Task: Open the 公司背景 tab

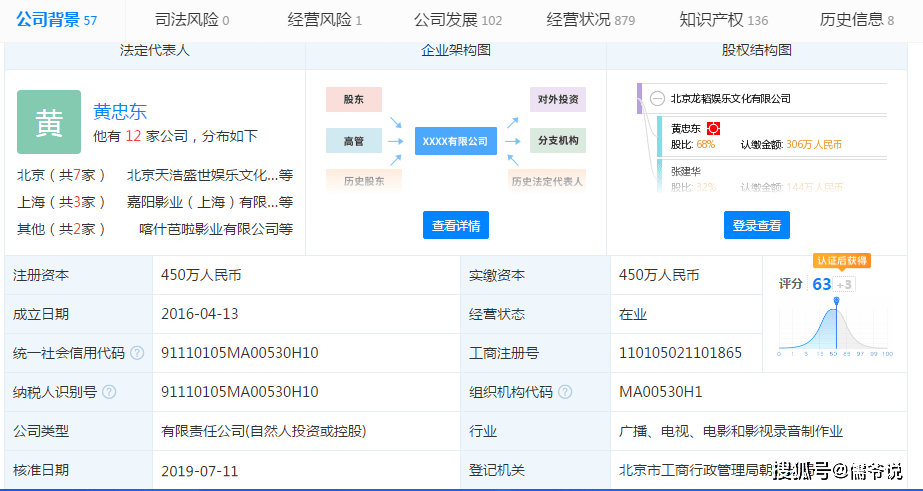Action: click(57, 20)
